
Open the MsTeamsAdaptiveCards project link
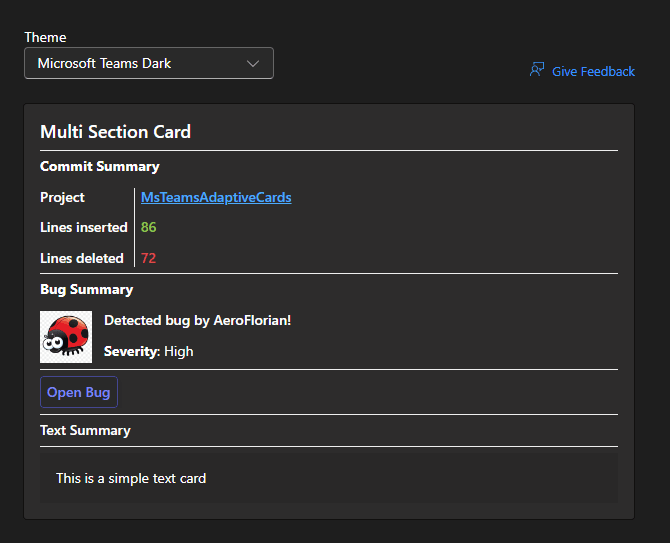pos(216,197)
